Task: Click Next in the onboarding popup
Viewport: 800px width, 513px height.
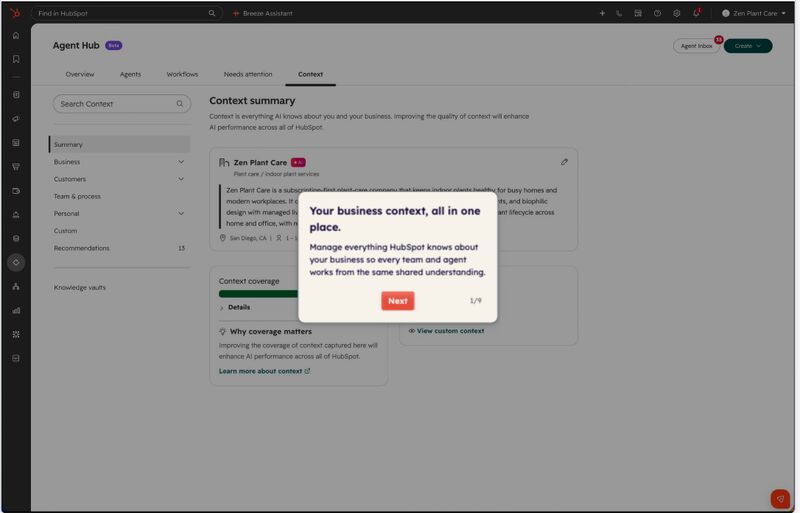Action: pos(397,301)
